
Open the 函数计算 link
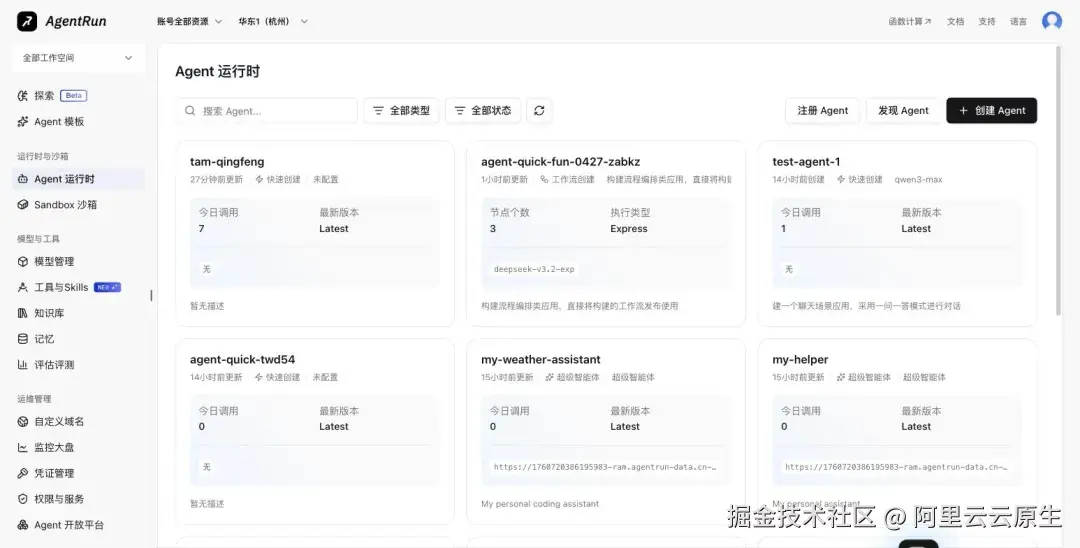(x=909, y=21)
